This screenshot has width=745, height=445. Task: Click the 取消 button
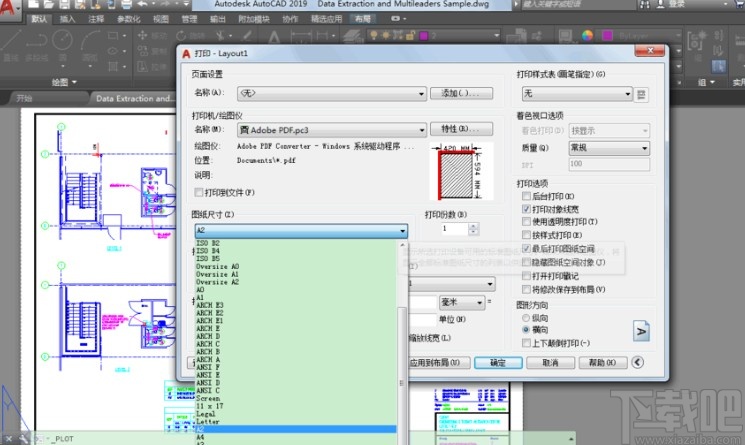[551, 363]
